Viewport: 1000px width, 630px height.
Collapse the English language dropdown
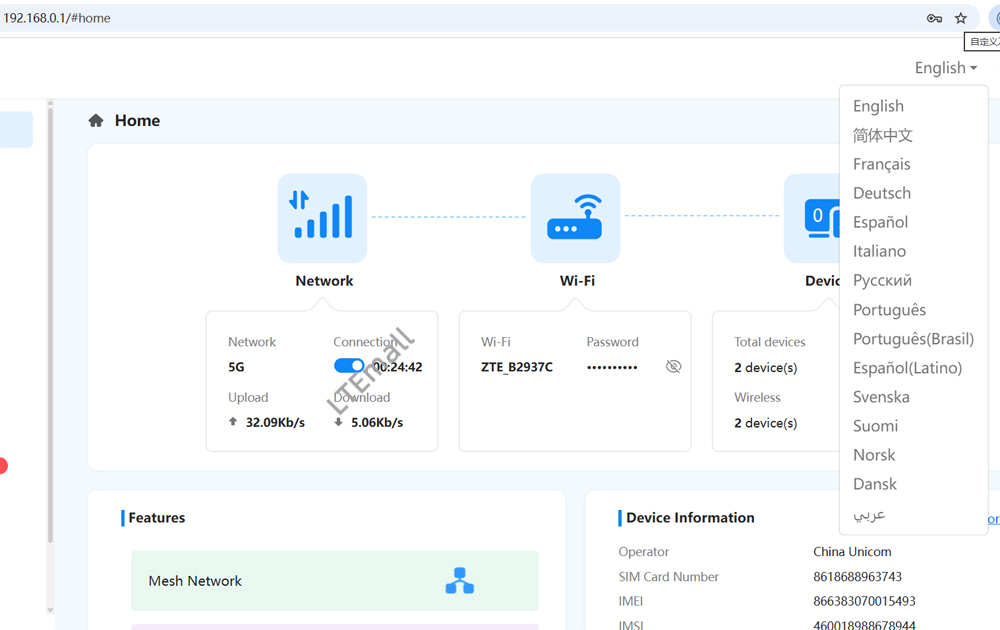click(x=945, y=68)
